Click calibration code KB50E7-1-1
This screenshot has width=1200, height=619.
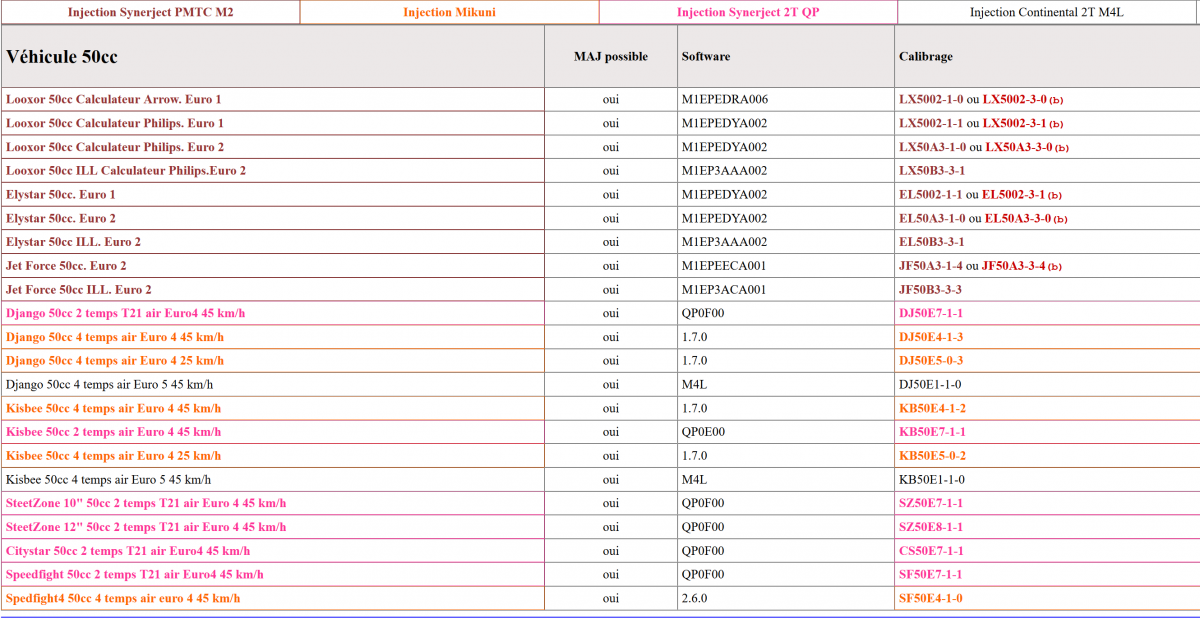pyautogui.click(x=933, y=432)
